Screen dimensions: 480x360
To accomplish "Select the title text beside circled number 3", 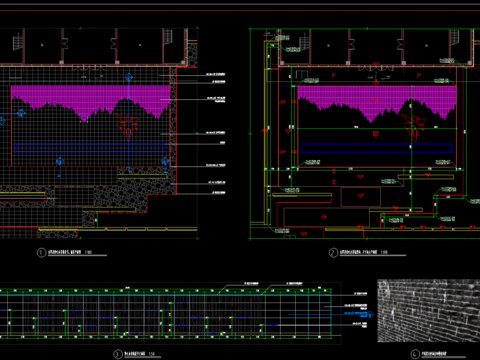I will click(x=139, y=354).
